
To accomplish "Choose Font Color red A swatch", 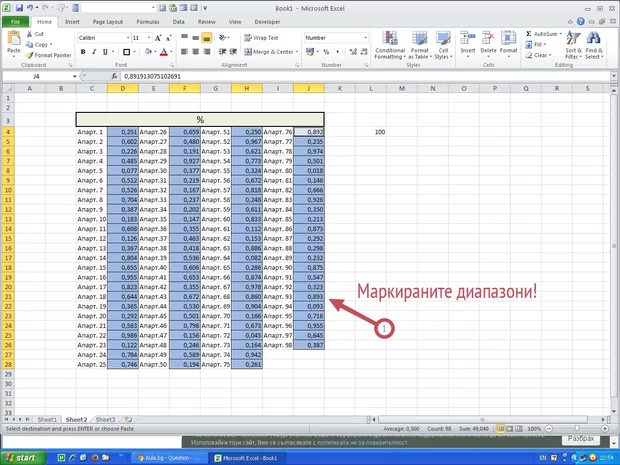I will tap(164, 52).
